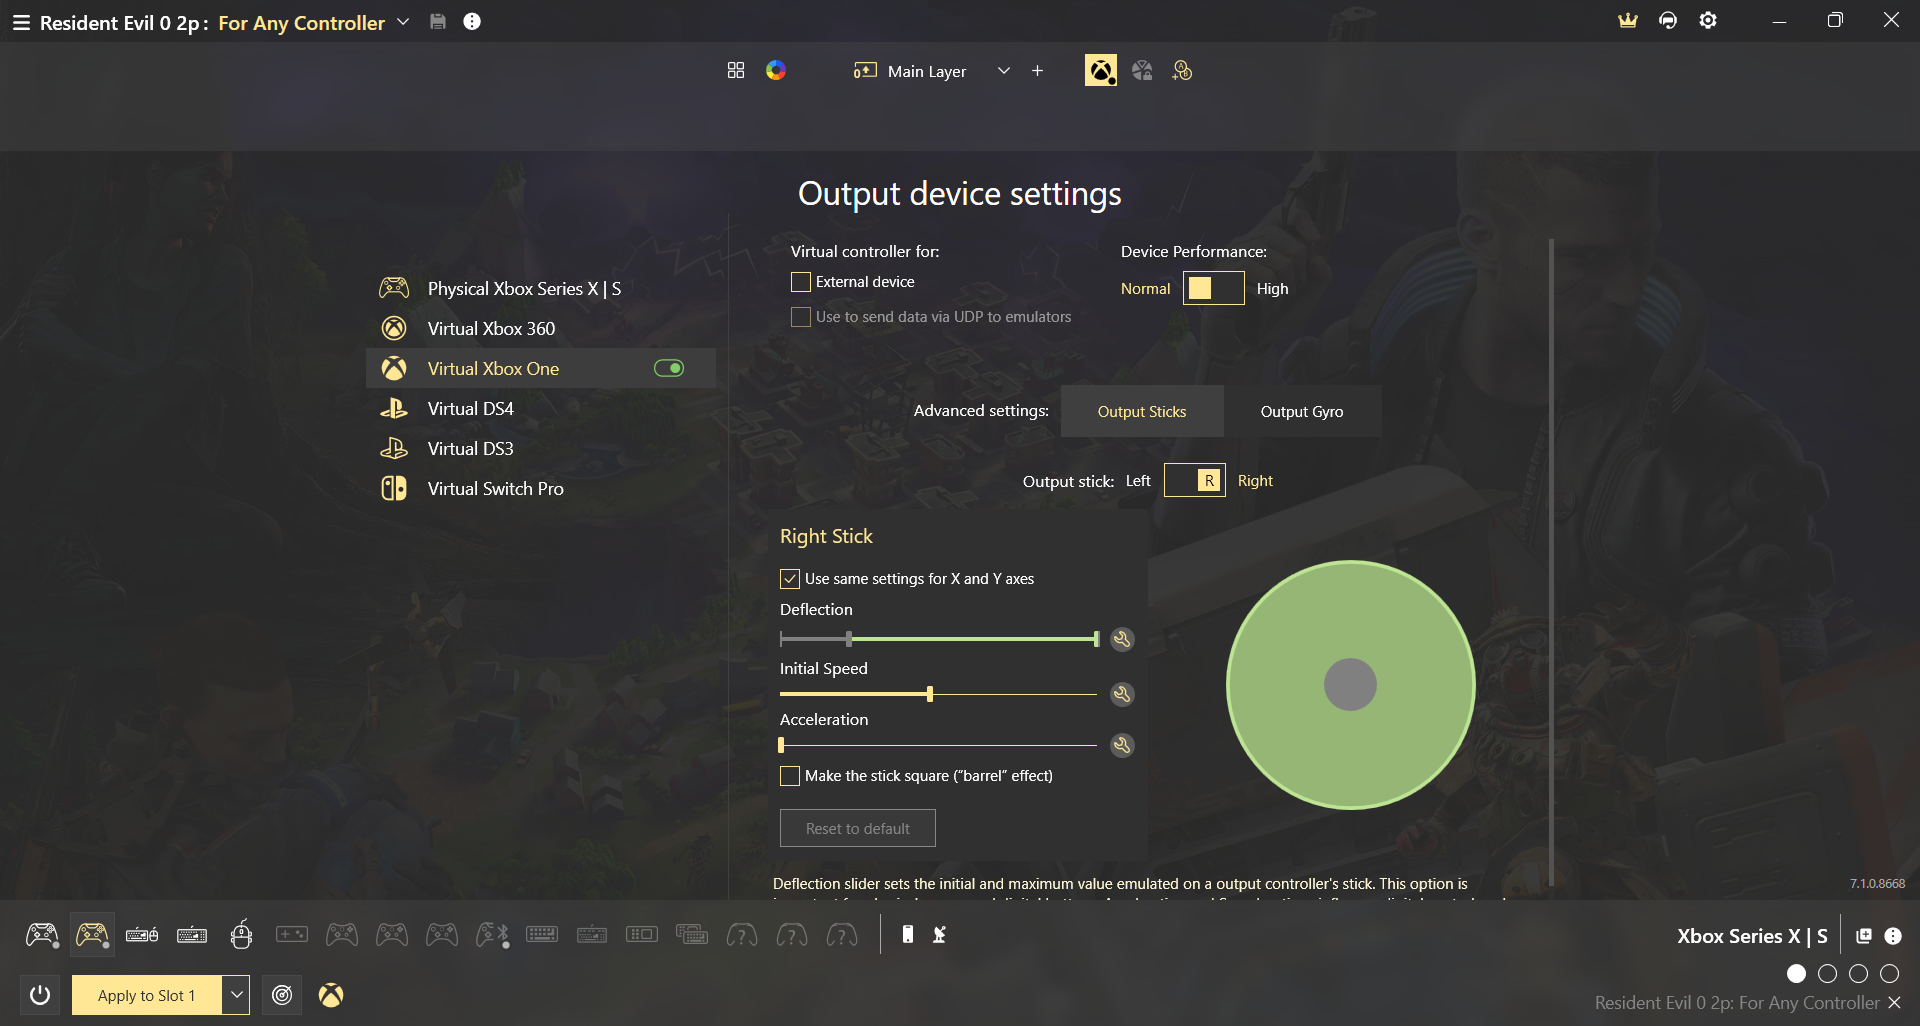Viewport: 1920px width, 1026px height.
Task: Click the mobile phone device icon
Action: (908, 934)
